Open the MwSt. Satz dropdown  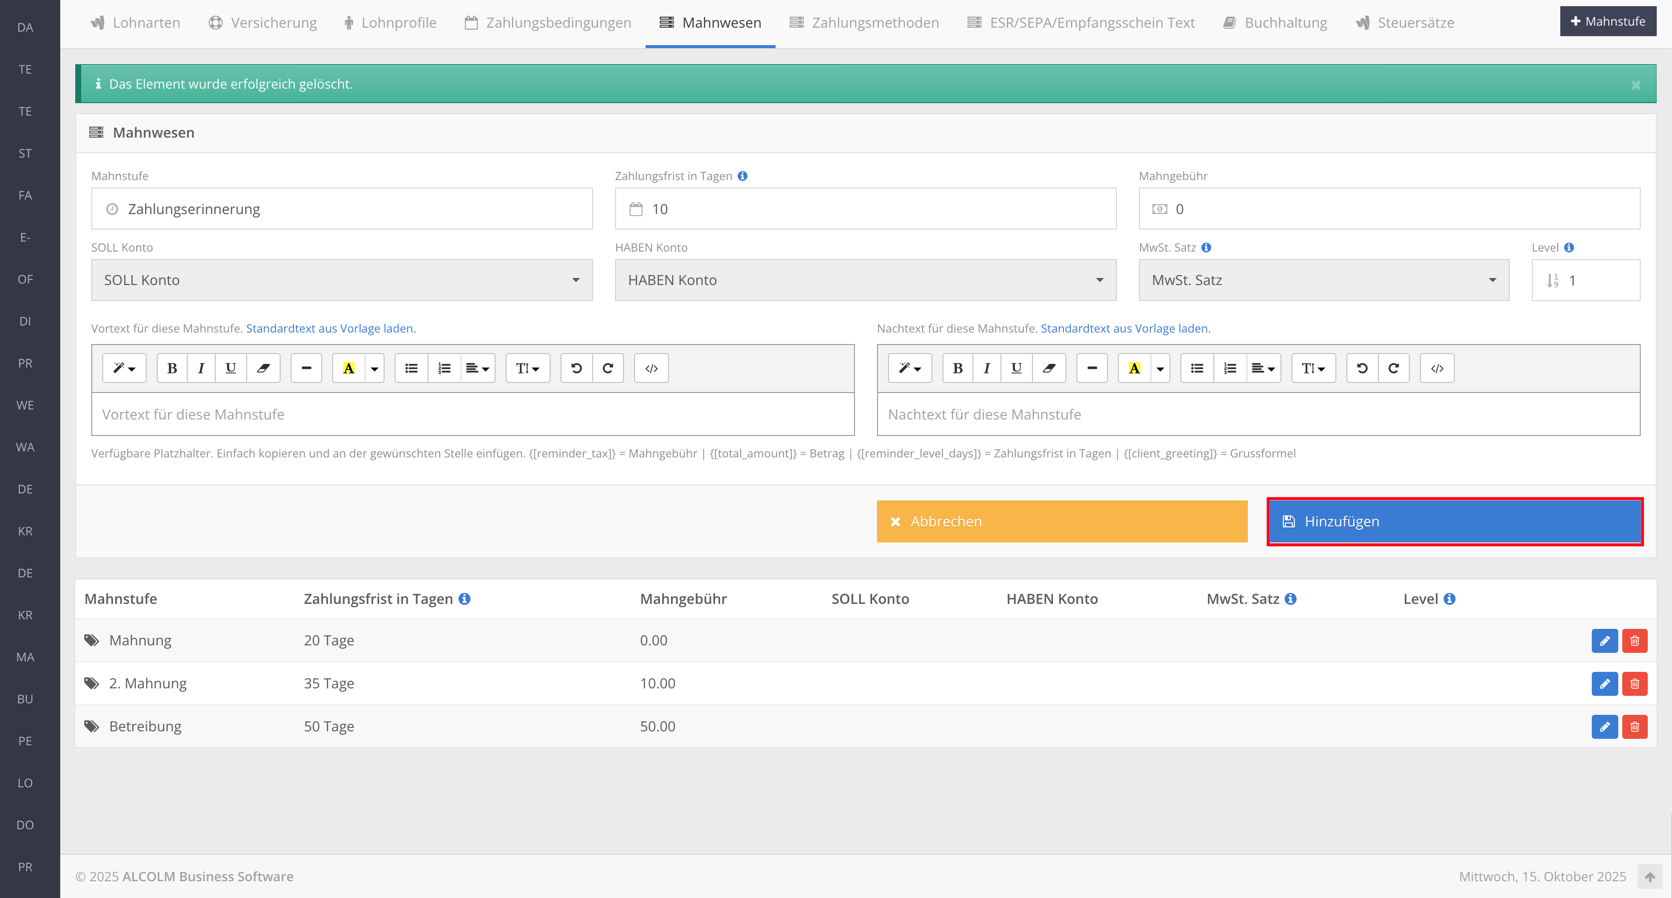[1323, 280]
